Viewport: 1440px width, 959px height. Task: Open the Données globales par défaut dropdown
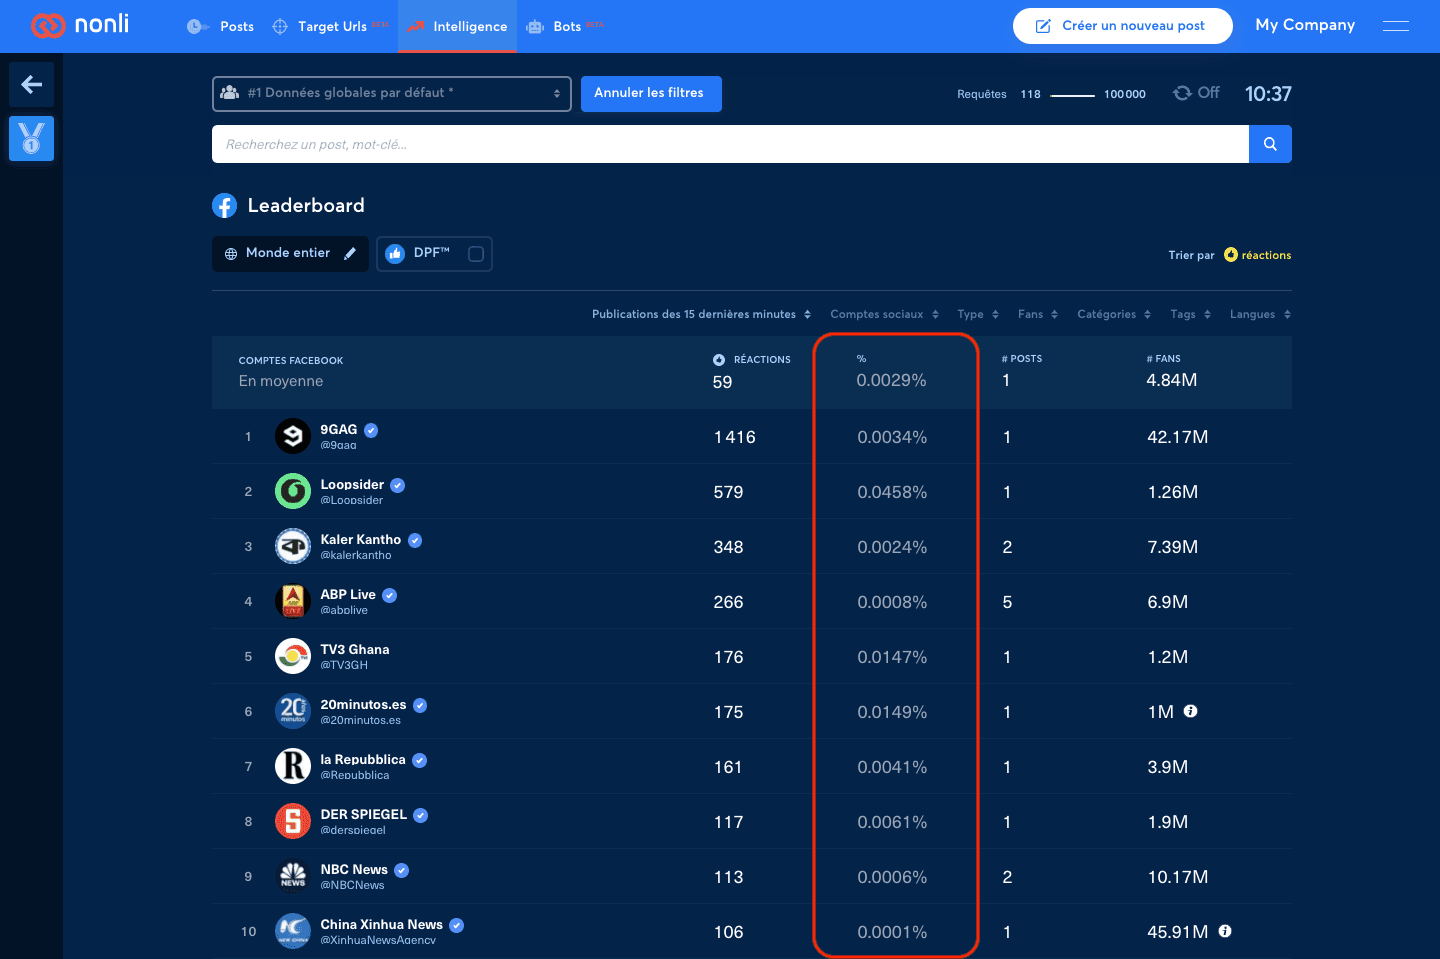pos(392,94)
